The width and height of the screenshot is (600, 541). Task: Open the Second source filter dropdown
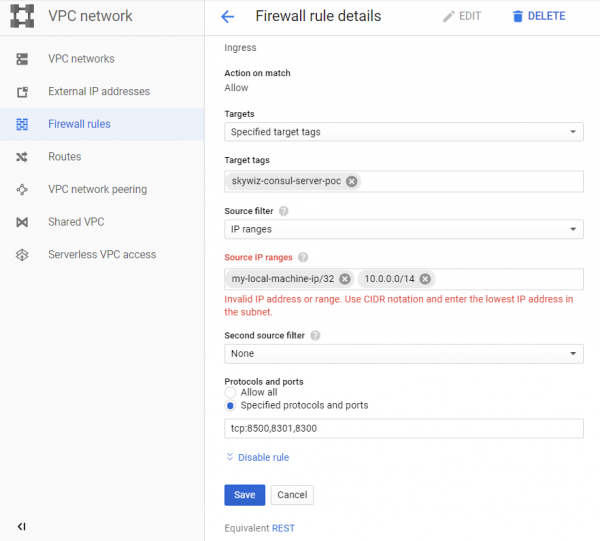tap(404, 354)
